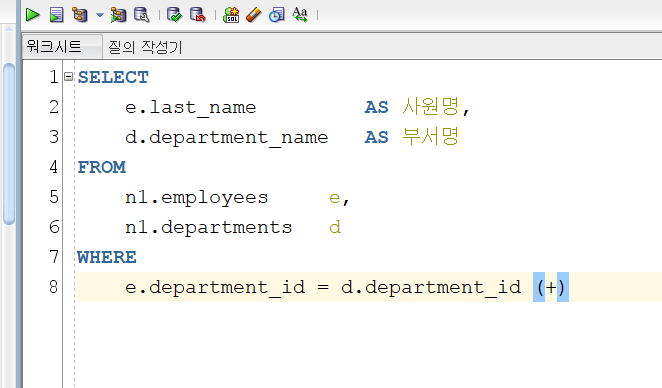Click the 사원명 alias text

pyautogui.click(x=430, y=106)
